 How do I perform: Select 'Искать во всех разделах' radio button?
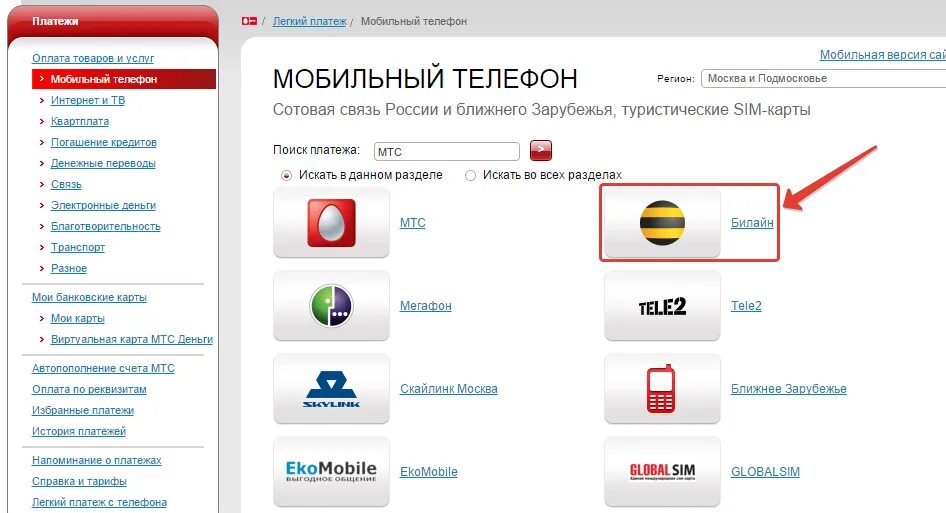(470, 176)
